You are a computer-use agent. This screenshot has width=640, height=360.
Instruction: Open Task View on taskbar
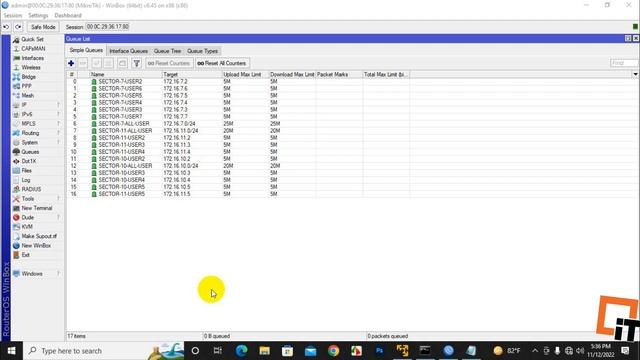[218, 351]
